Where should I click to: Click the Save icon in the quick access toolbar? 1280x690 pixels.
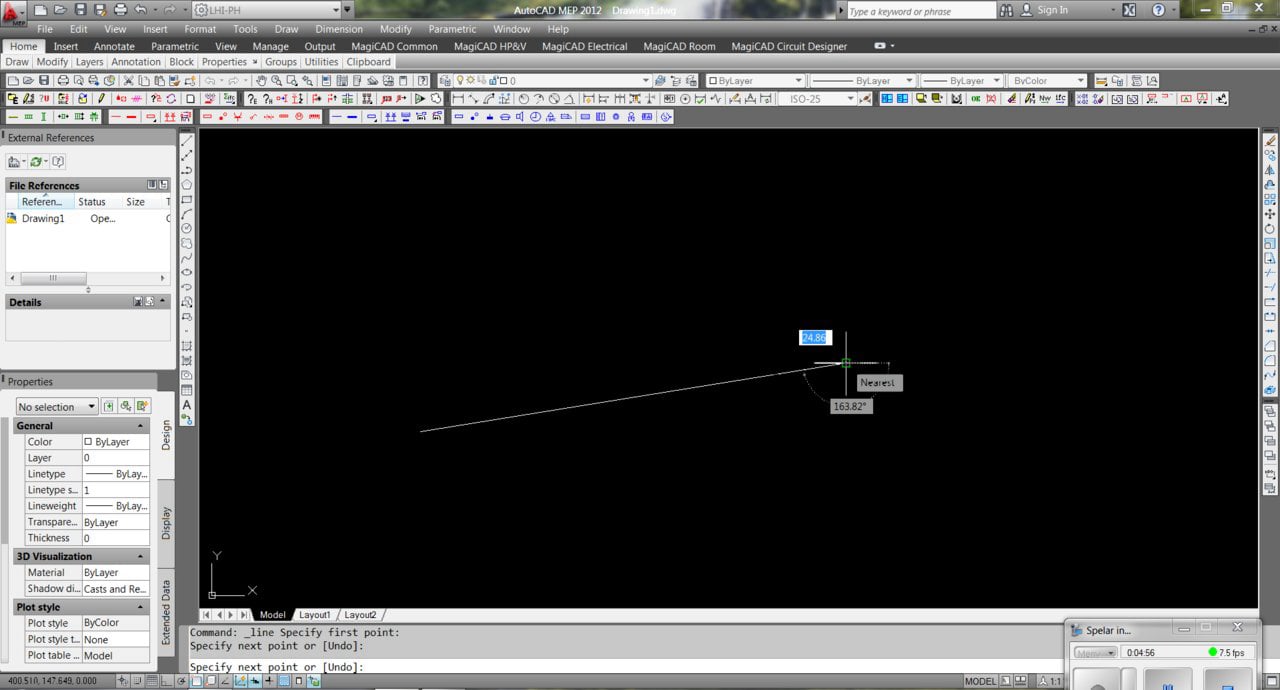[79, 10]
